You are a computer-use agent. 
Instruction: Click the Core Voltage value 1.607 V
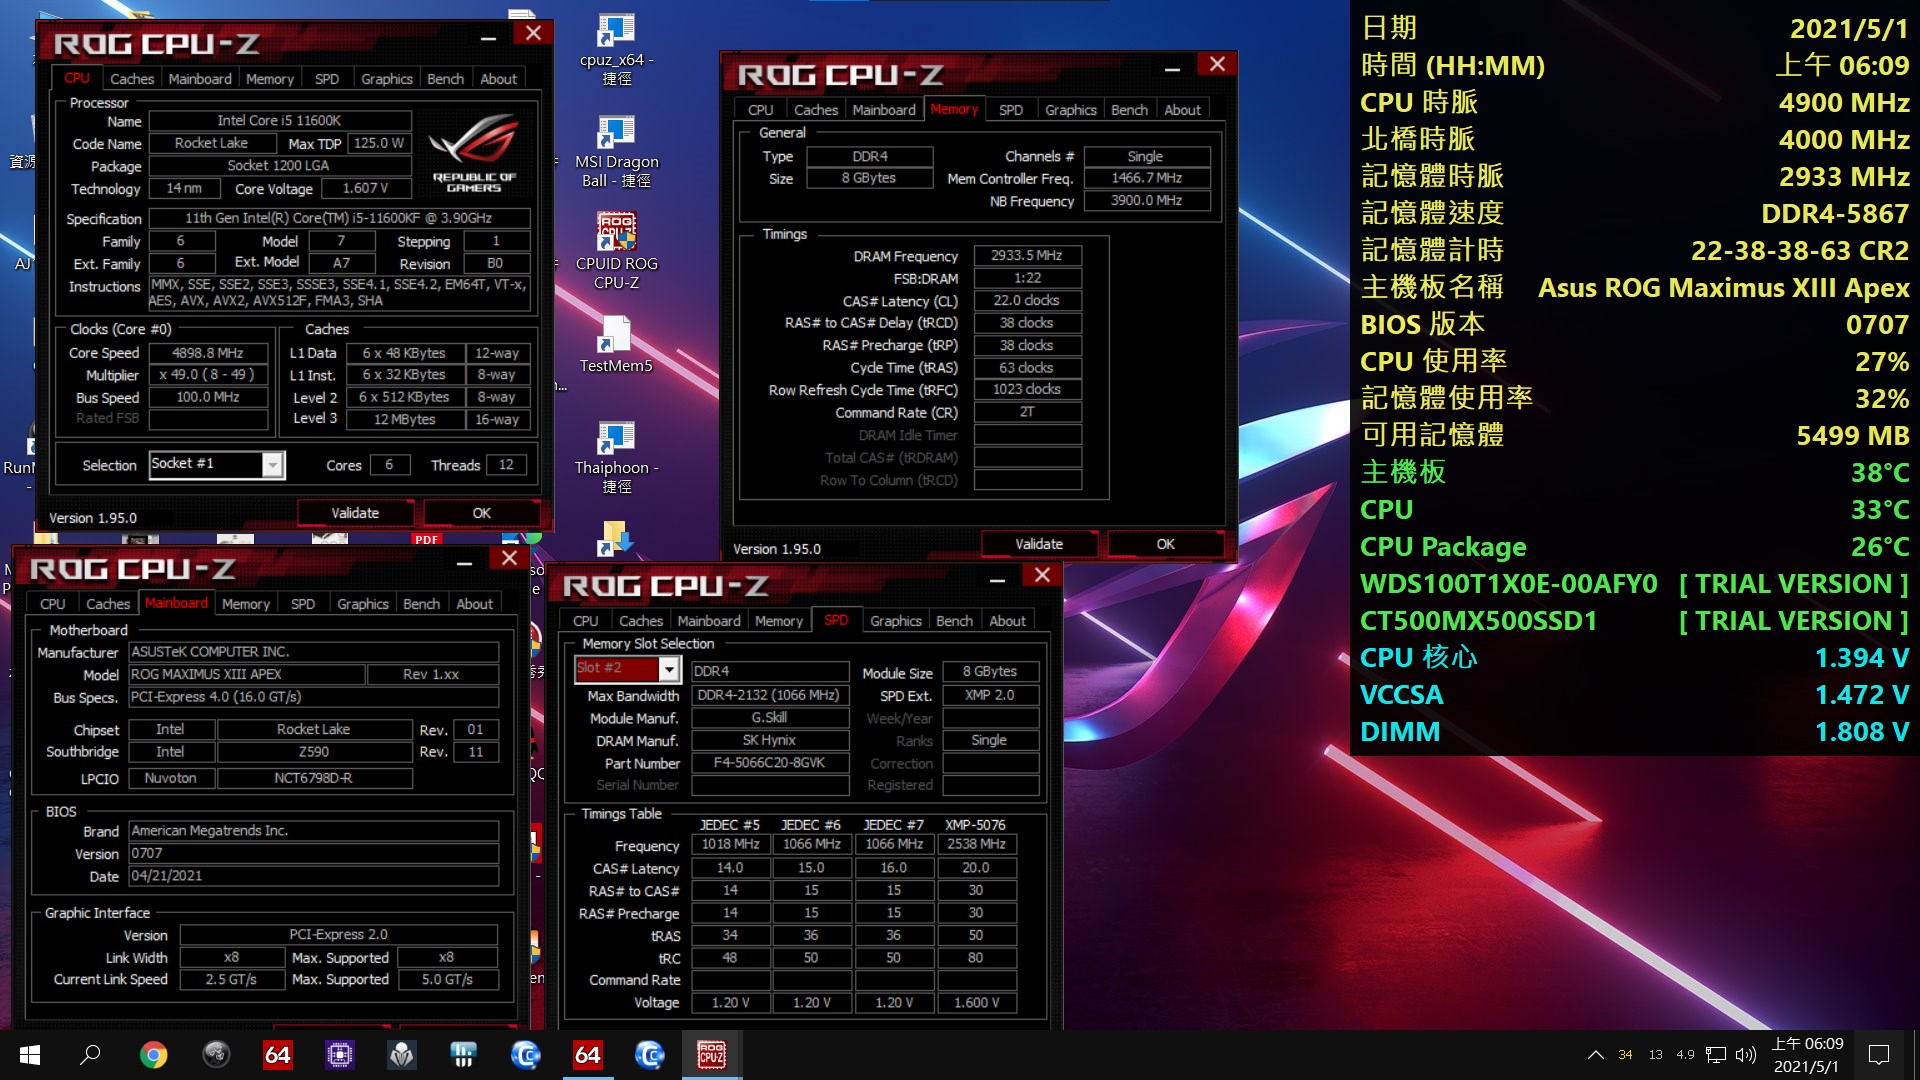[x=364, y=188]
